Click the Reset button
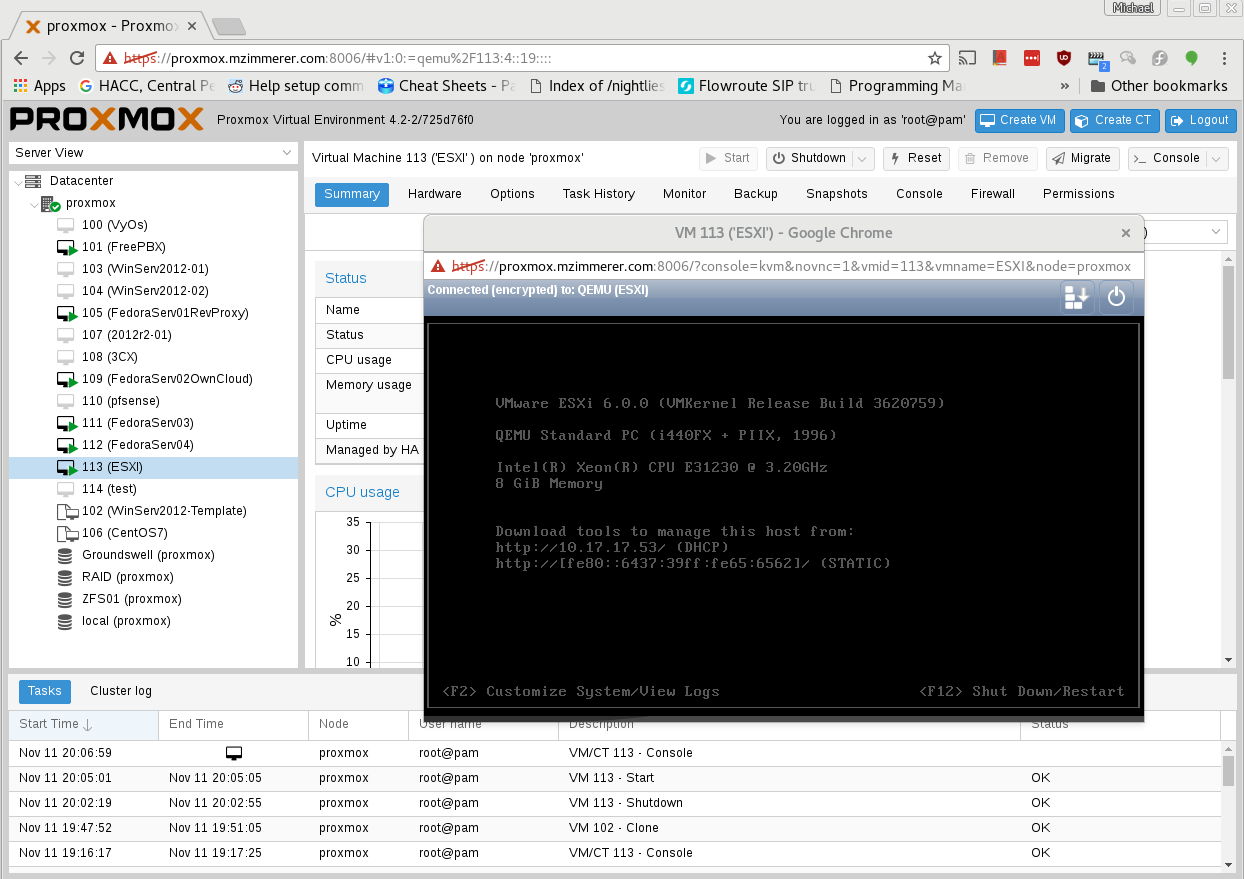This screenshot has height=879, width=1244. [x=916, y=158]
